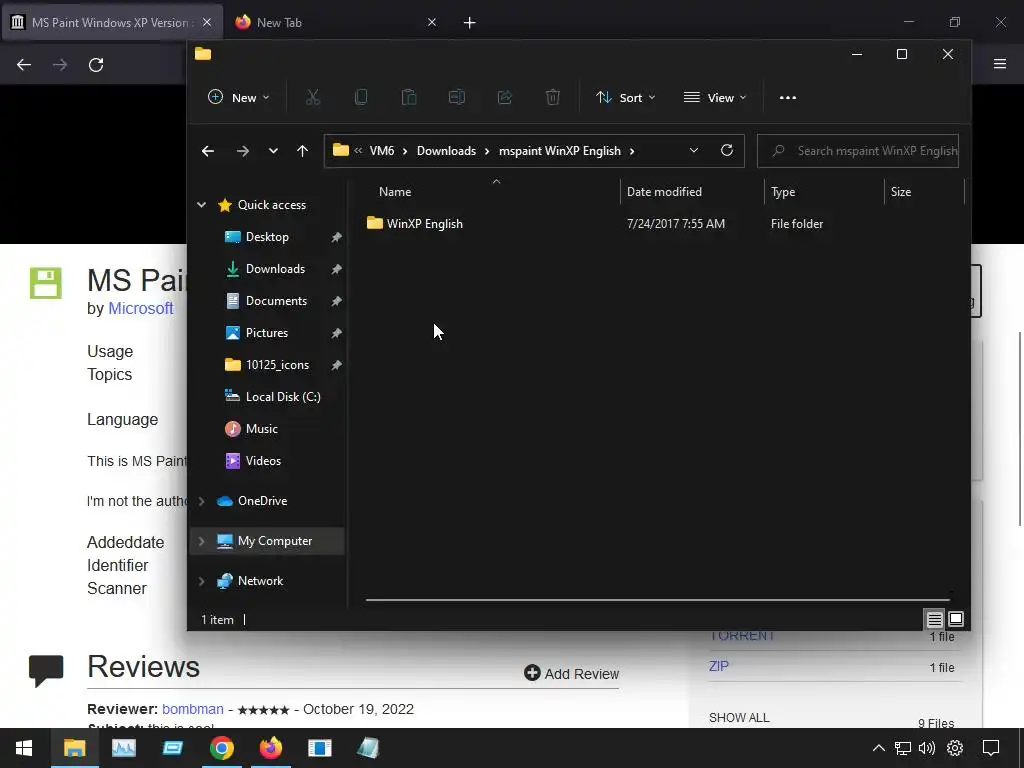Open the See more ellipsis menu
The image size is (1024, 768).
click(x=788, y=97)
